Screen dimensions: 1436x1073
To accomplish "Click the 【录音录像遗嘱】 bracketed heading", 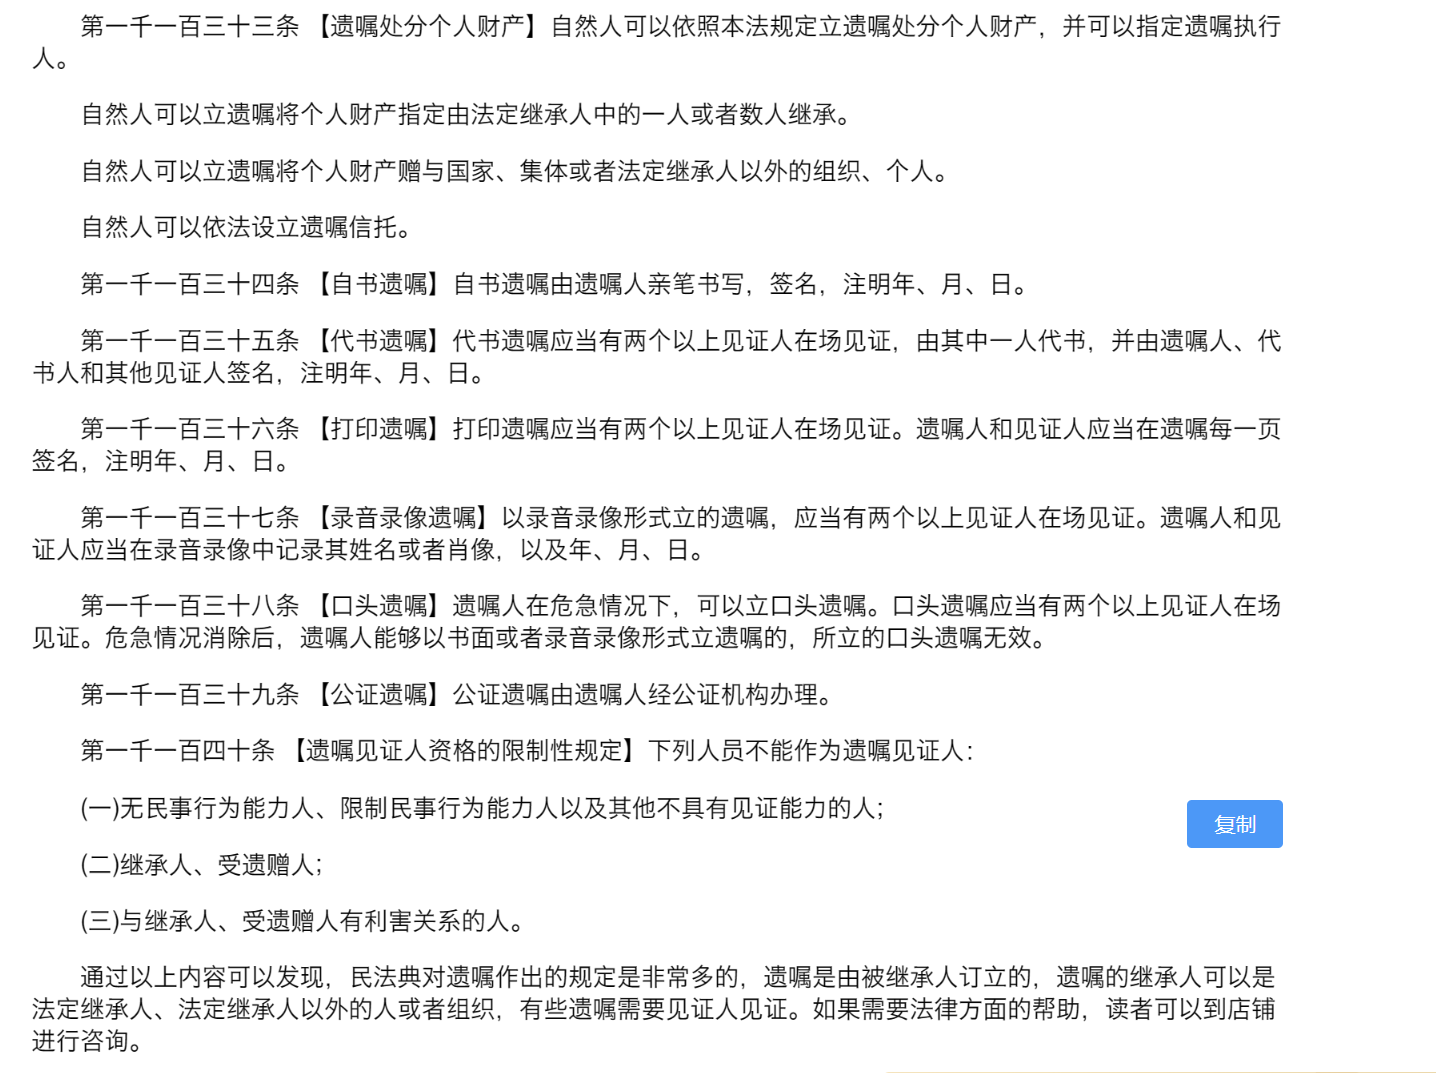I will (403, 518).
